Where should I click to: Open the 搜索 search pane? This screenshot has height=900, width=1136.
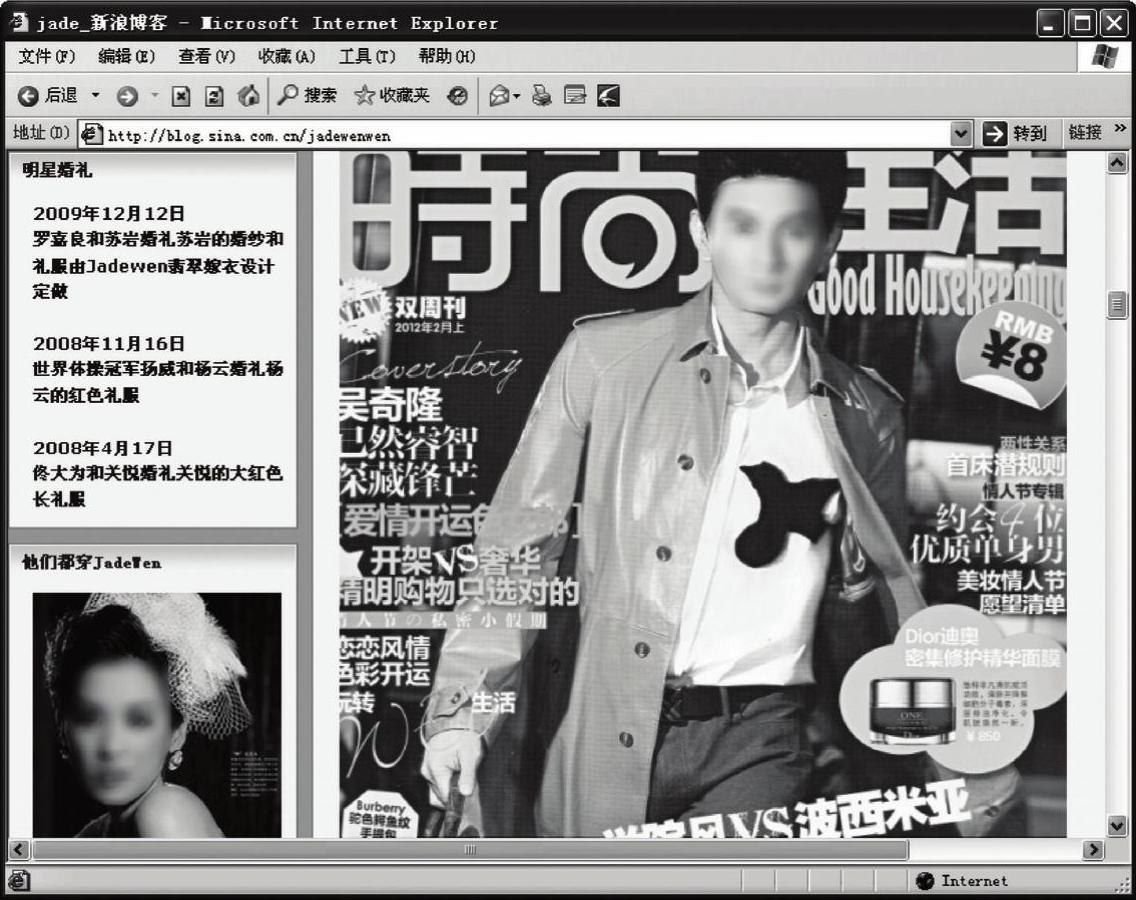tap(307, 95)
